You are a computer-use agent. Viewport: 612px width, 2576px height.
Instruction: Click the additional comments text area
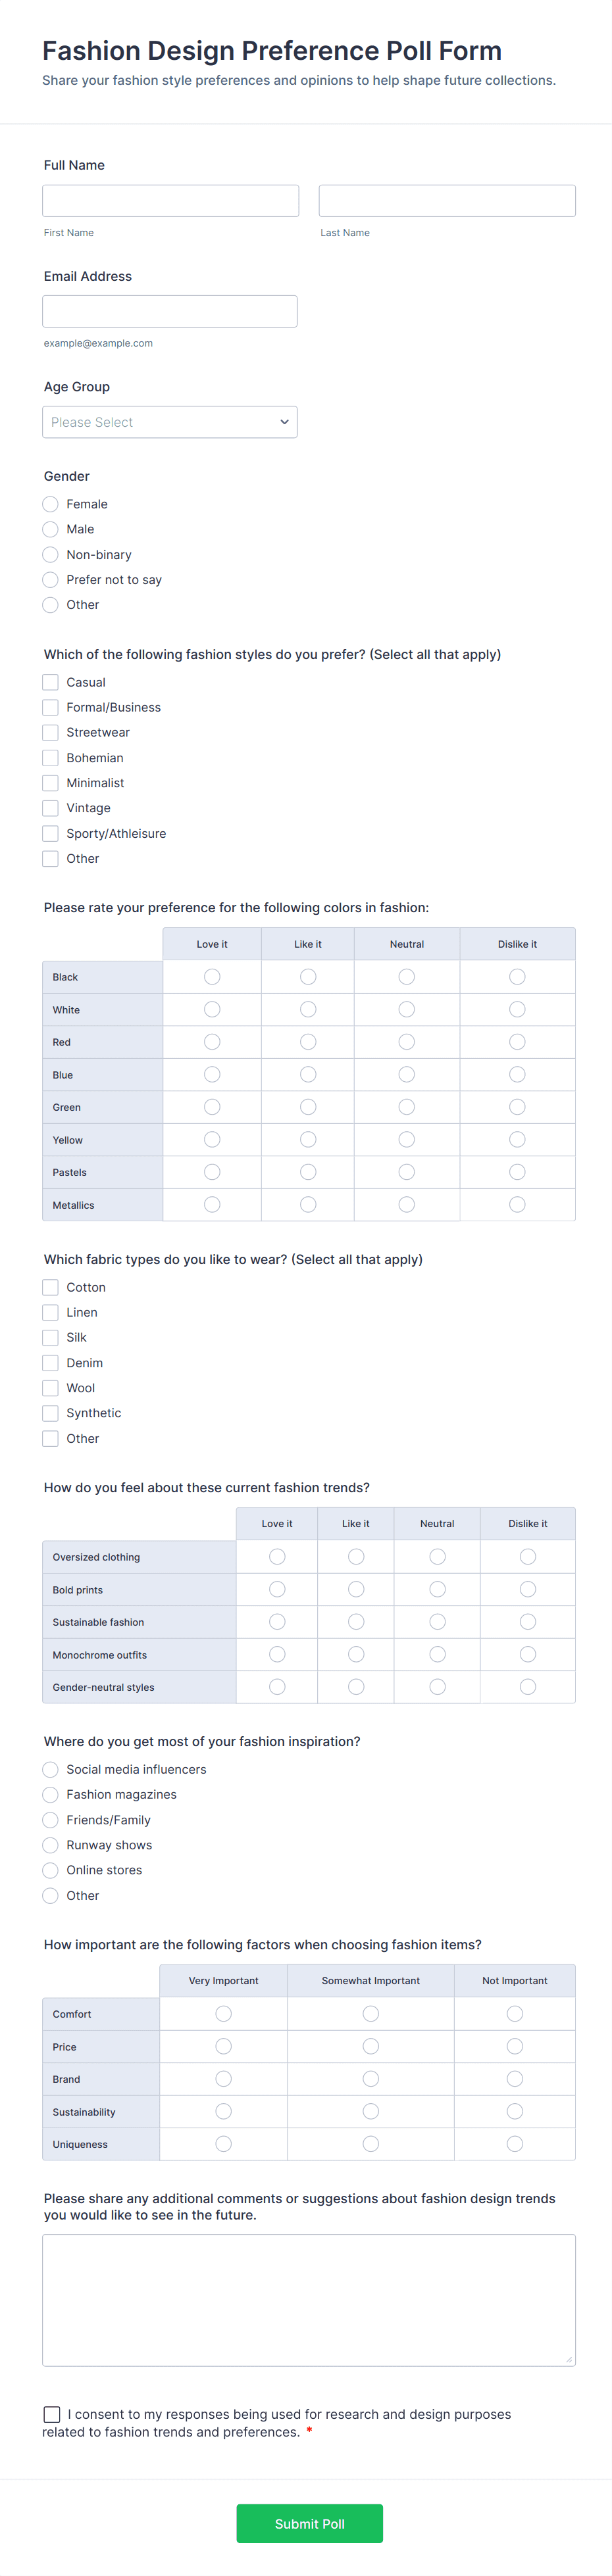[308, 2299]
